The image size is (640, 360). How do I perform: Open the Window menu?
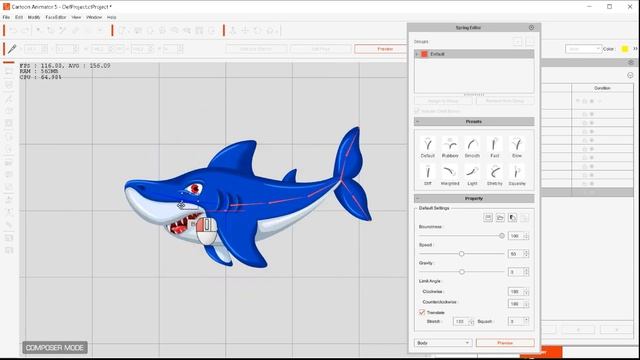tap(94, 18)
